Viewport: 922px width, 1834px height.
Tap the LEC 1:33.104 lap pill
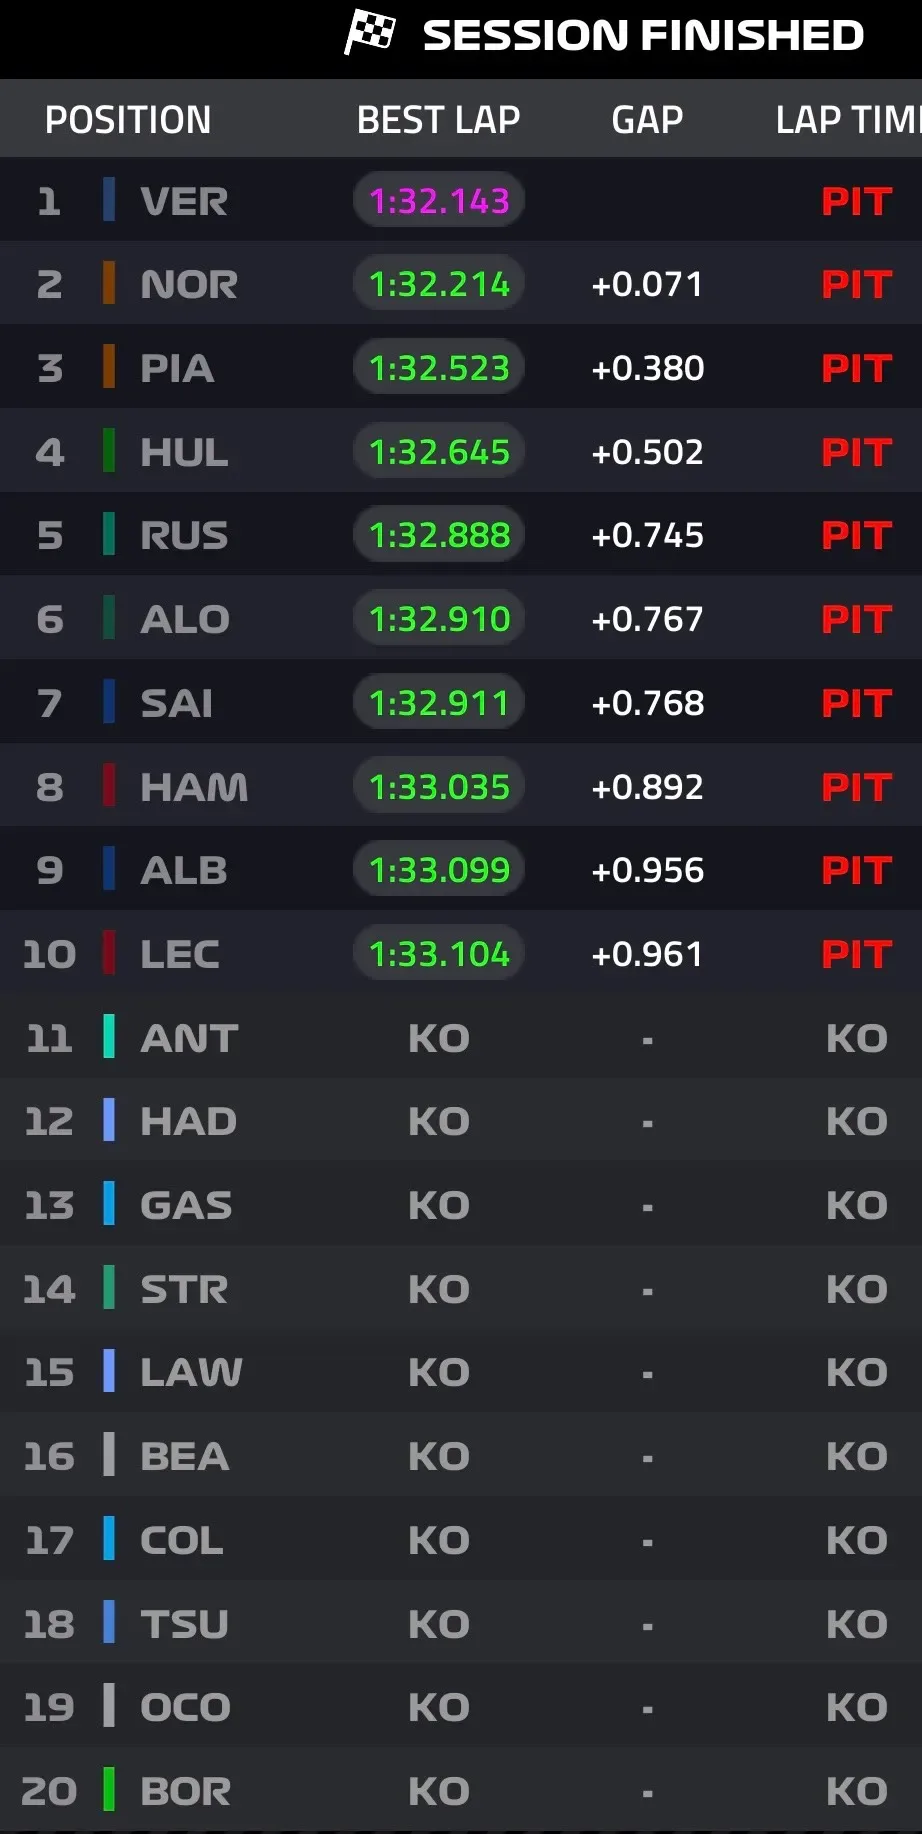click(439, 954)
